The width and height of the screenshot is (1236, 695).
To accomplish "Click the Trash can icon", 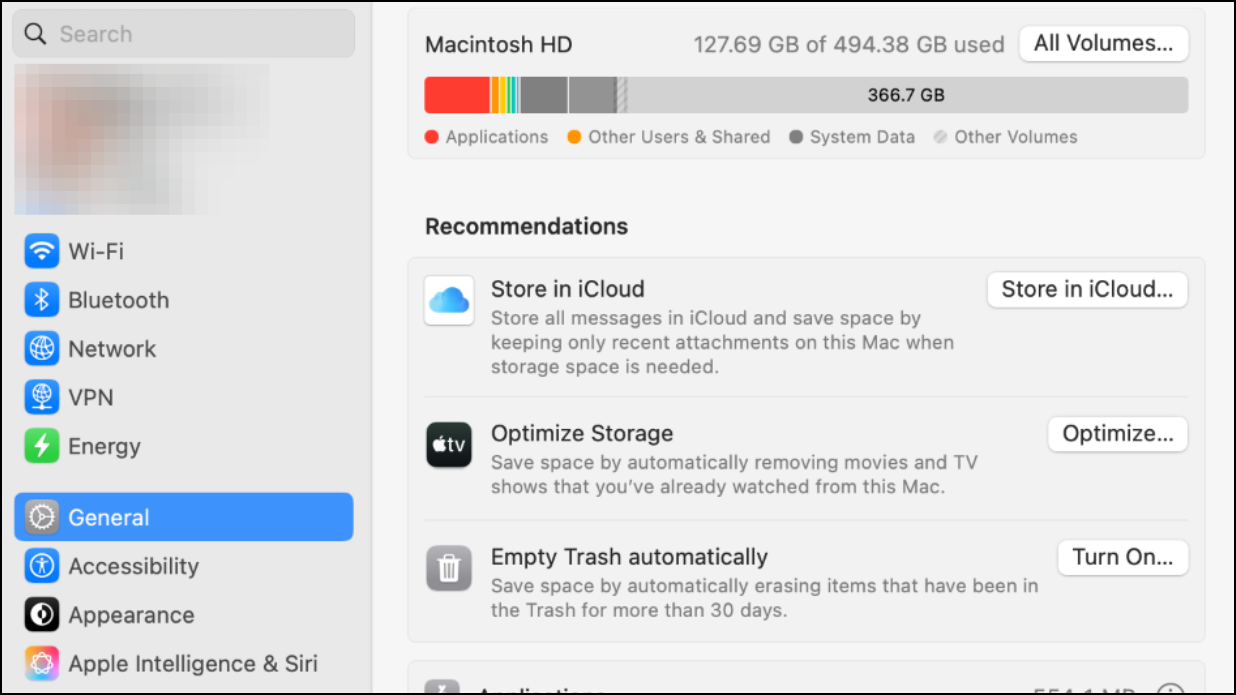I will [449, 569].
